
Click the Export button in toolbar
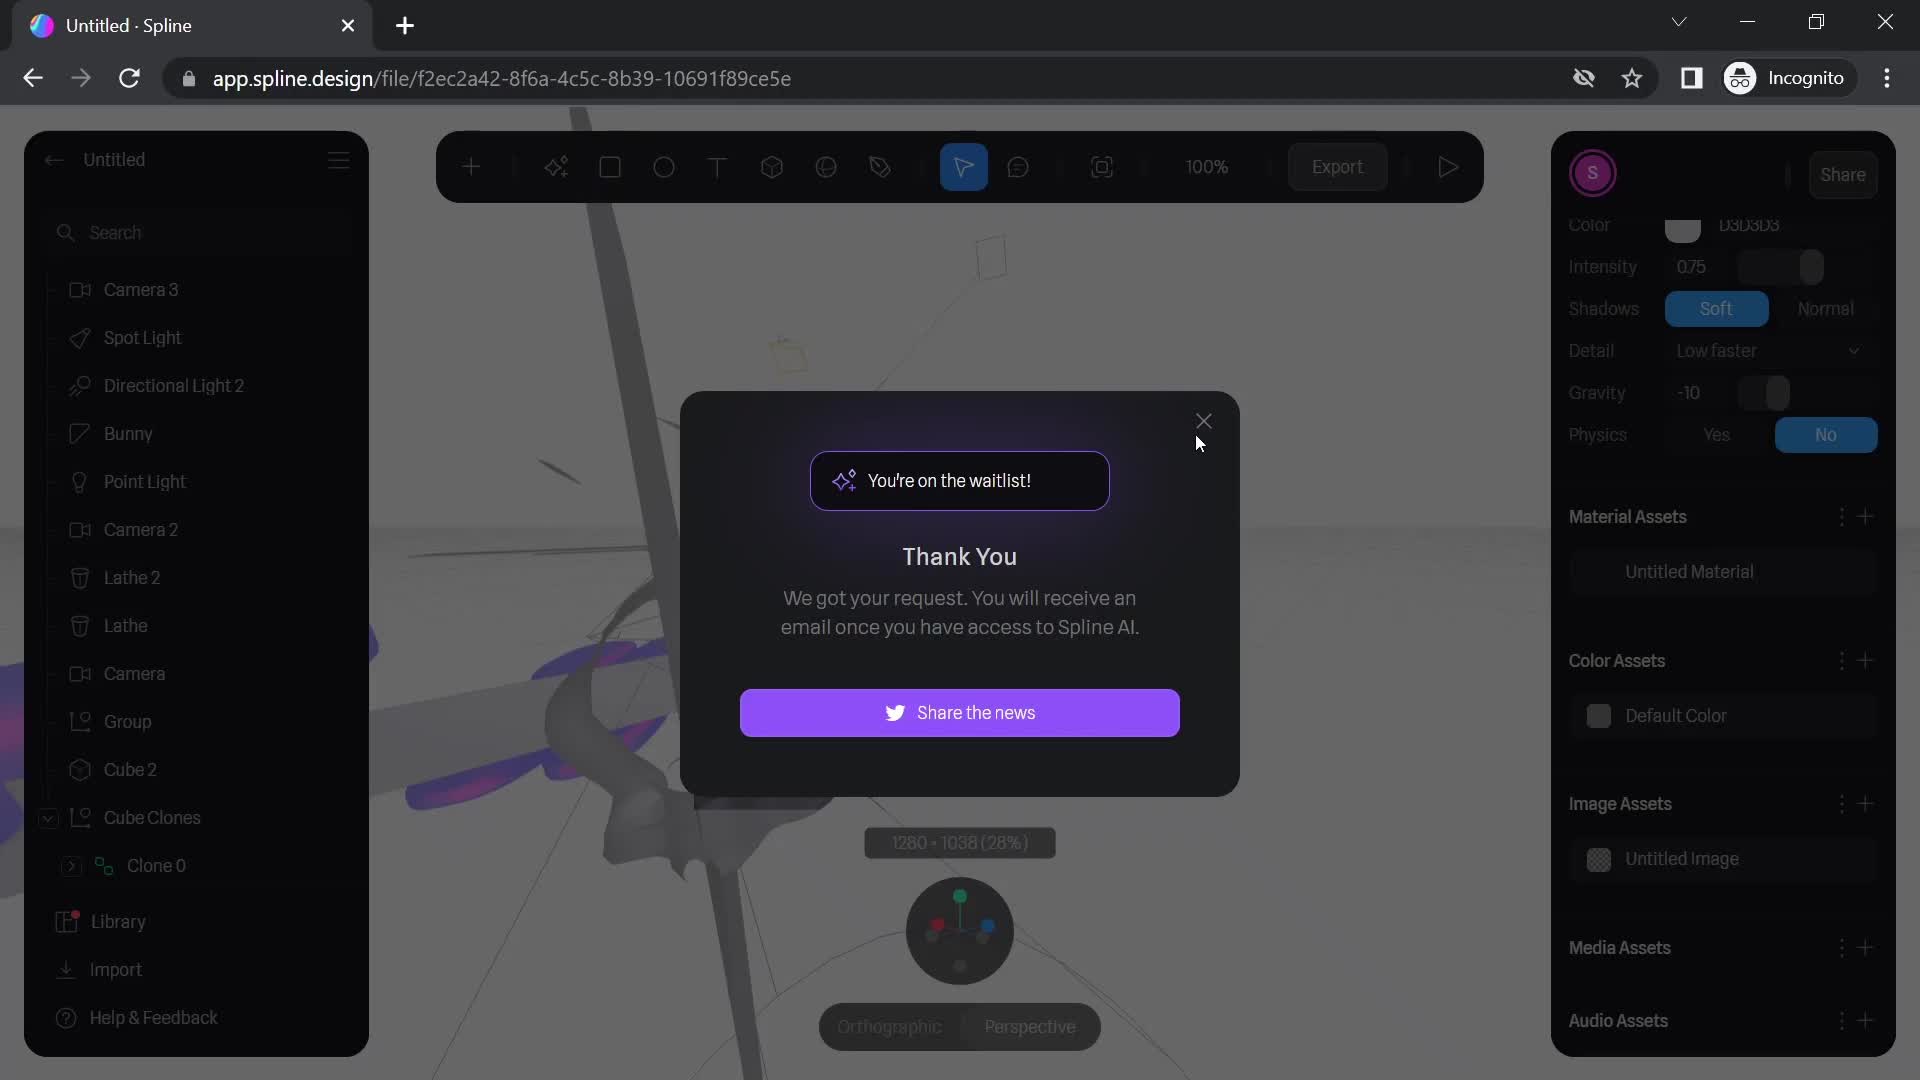tap(1337, 165)
